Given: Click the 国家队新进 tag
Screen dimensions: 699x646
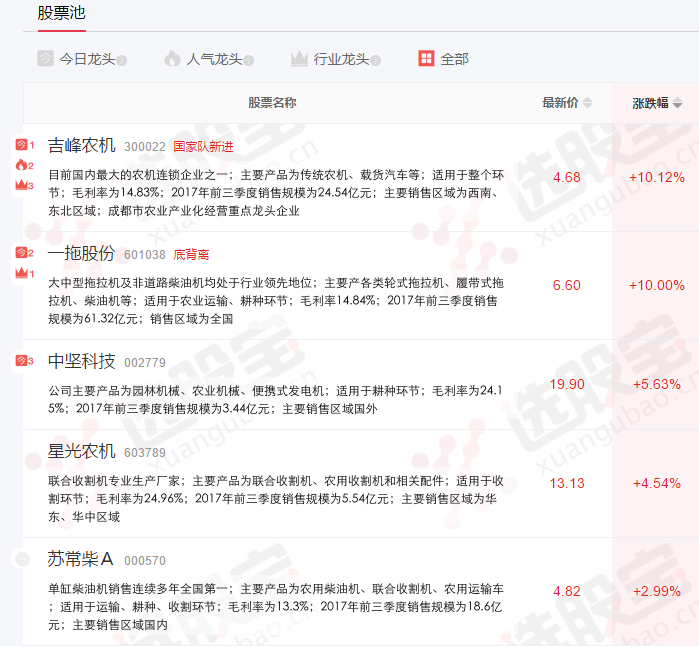Looking at the screenshot, I should click(x=203, y=147).
